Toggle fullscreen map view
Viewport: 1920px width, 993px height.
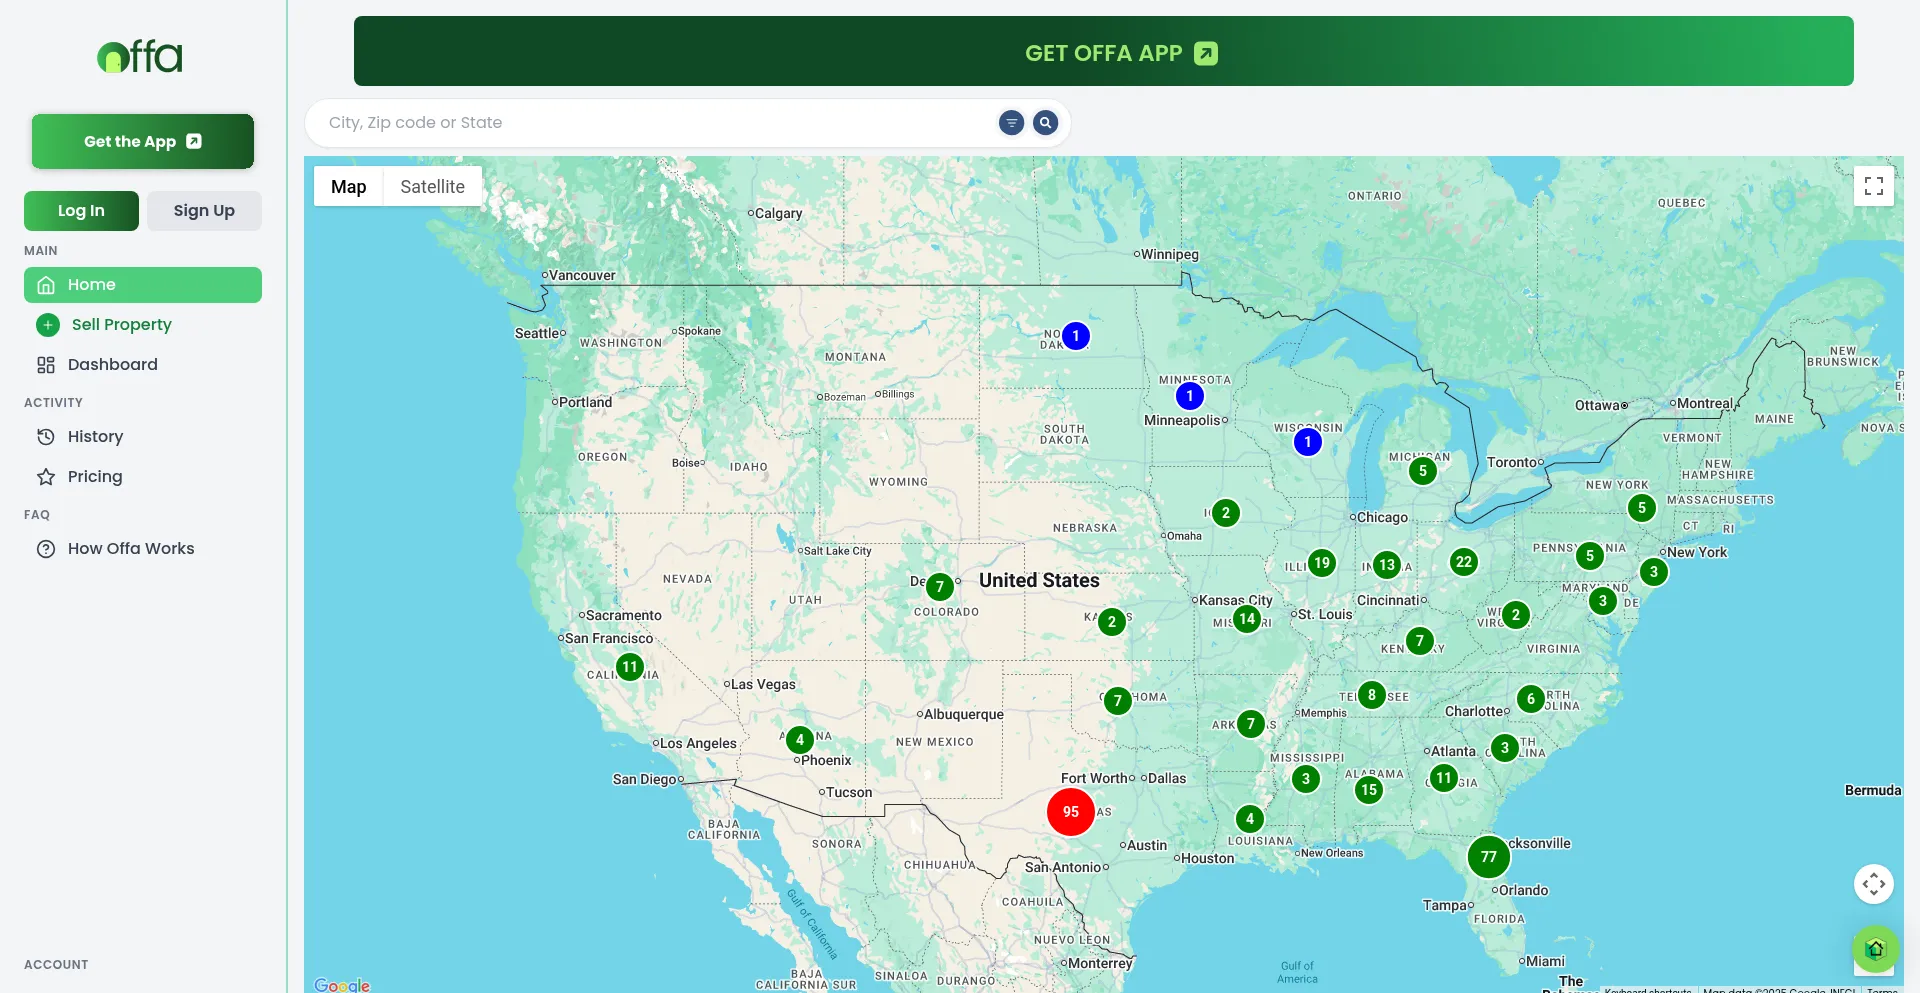[1873, 186]
